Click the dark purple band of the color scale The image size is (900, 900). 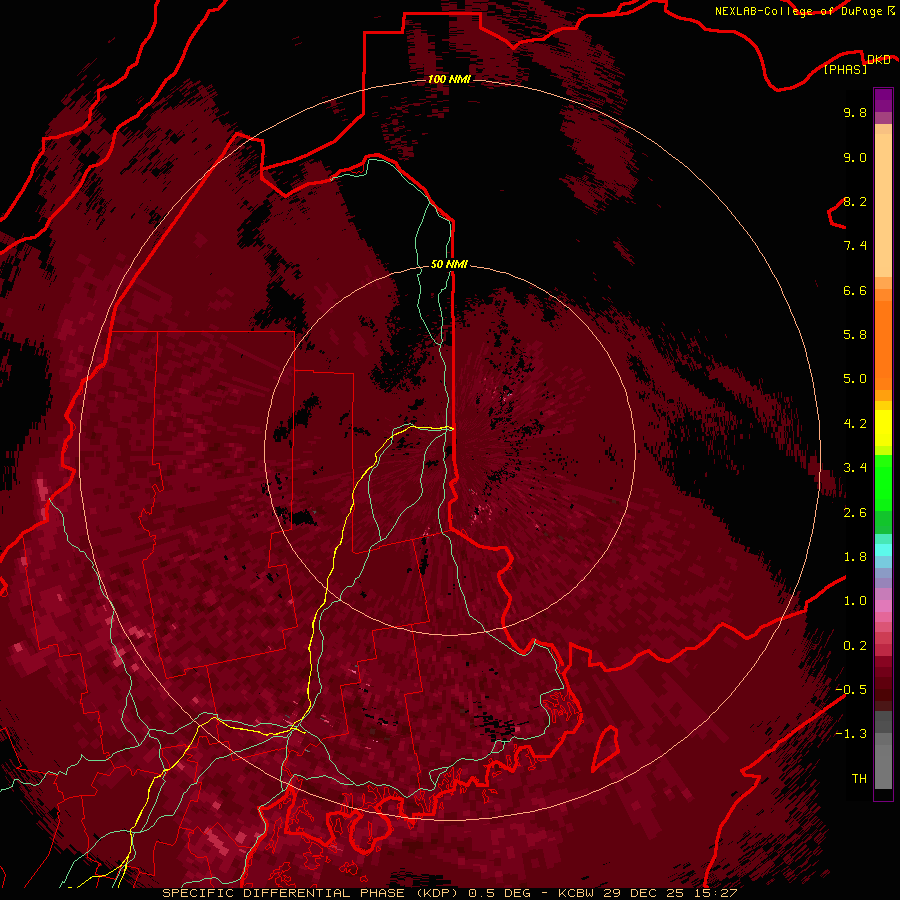click(883, 100)
